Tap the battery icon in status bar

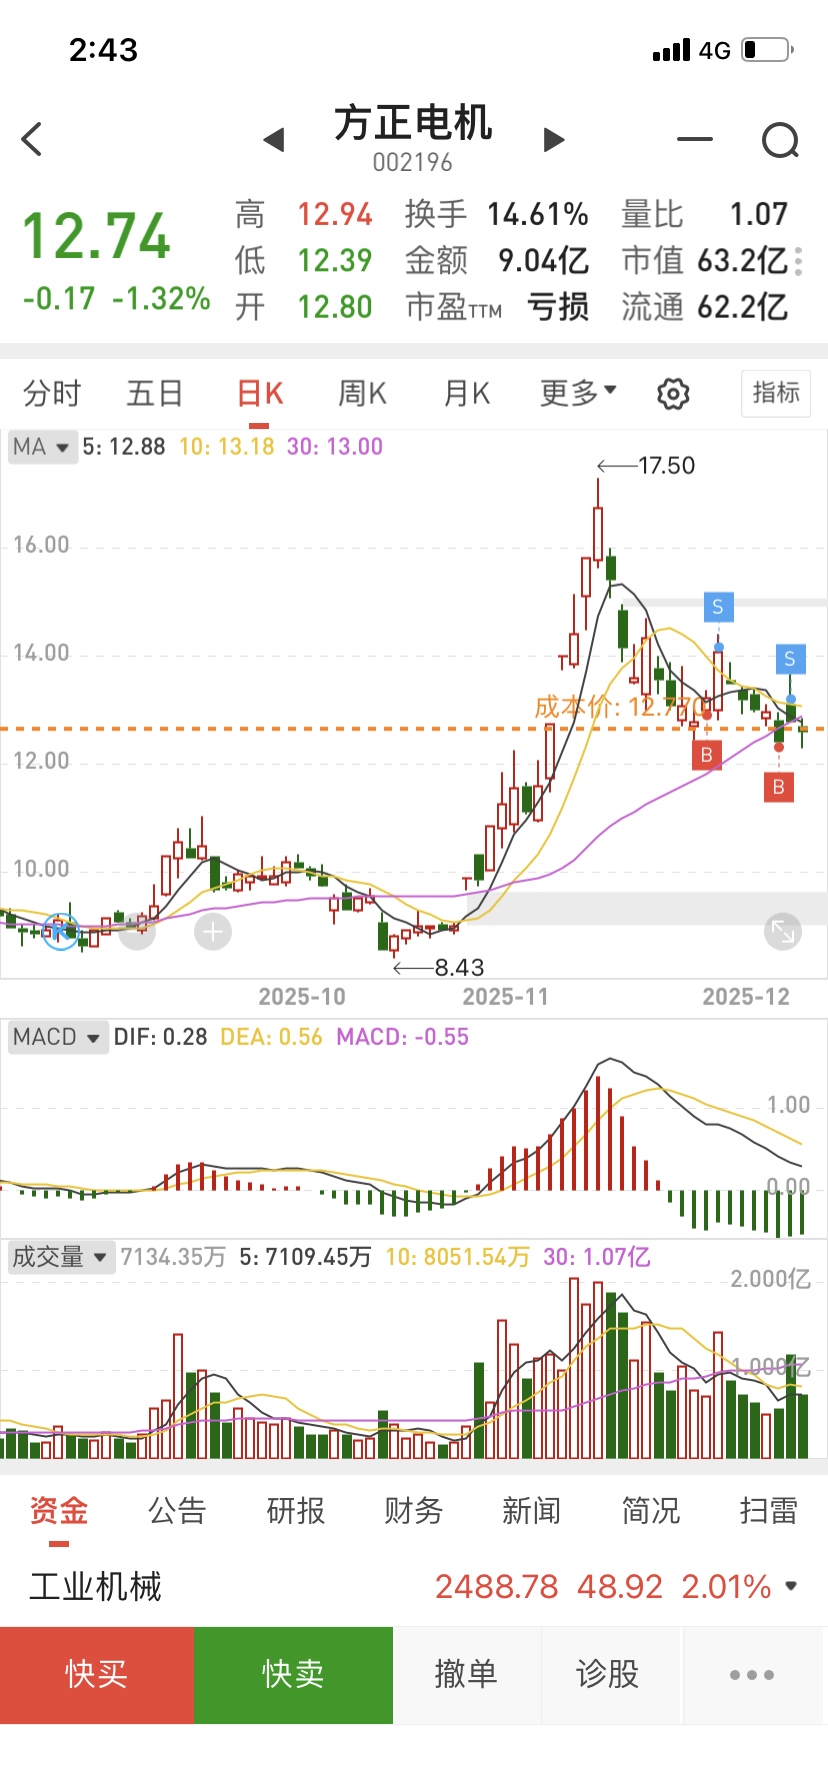[x=767, y=50]
